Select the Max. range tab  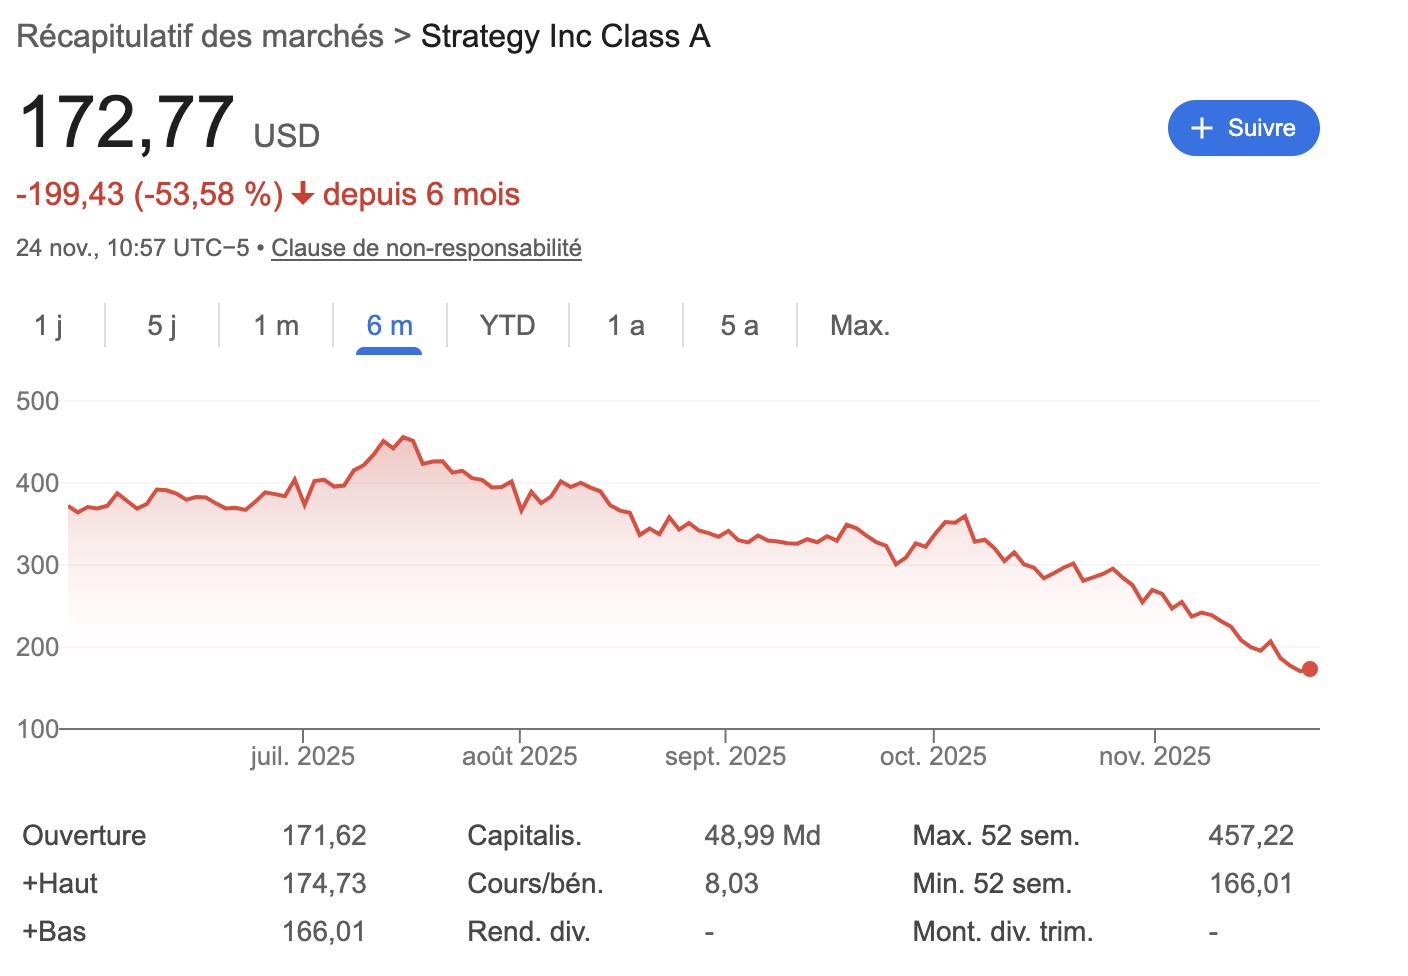click(x=859, y=325)
